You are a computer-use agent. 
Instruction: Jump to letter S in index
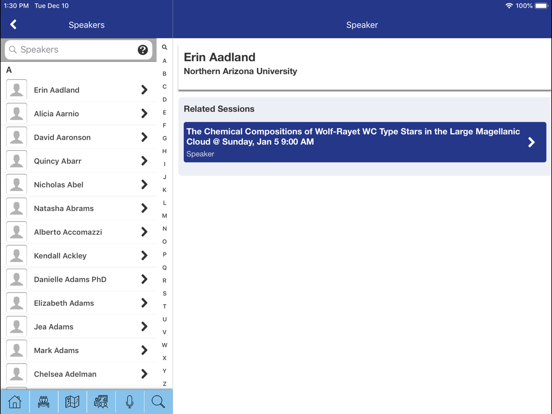pyautogui.click(x=164, y=293)
